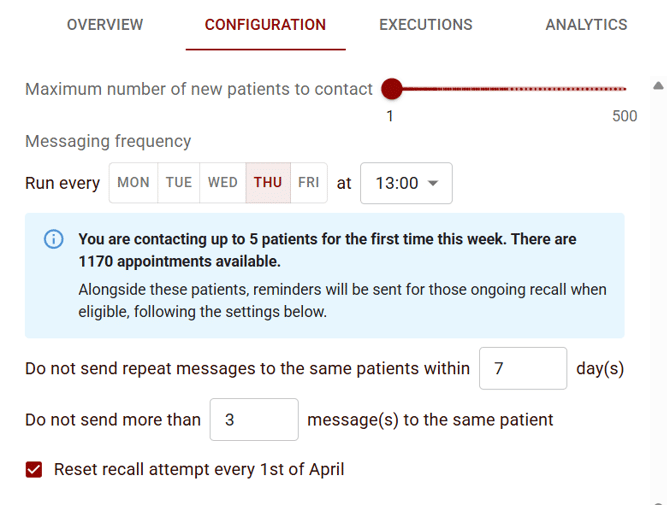Deselect THU in the run schedule

268,183
